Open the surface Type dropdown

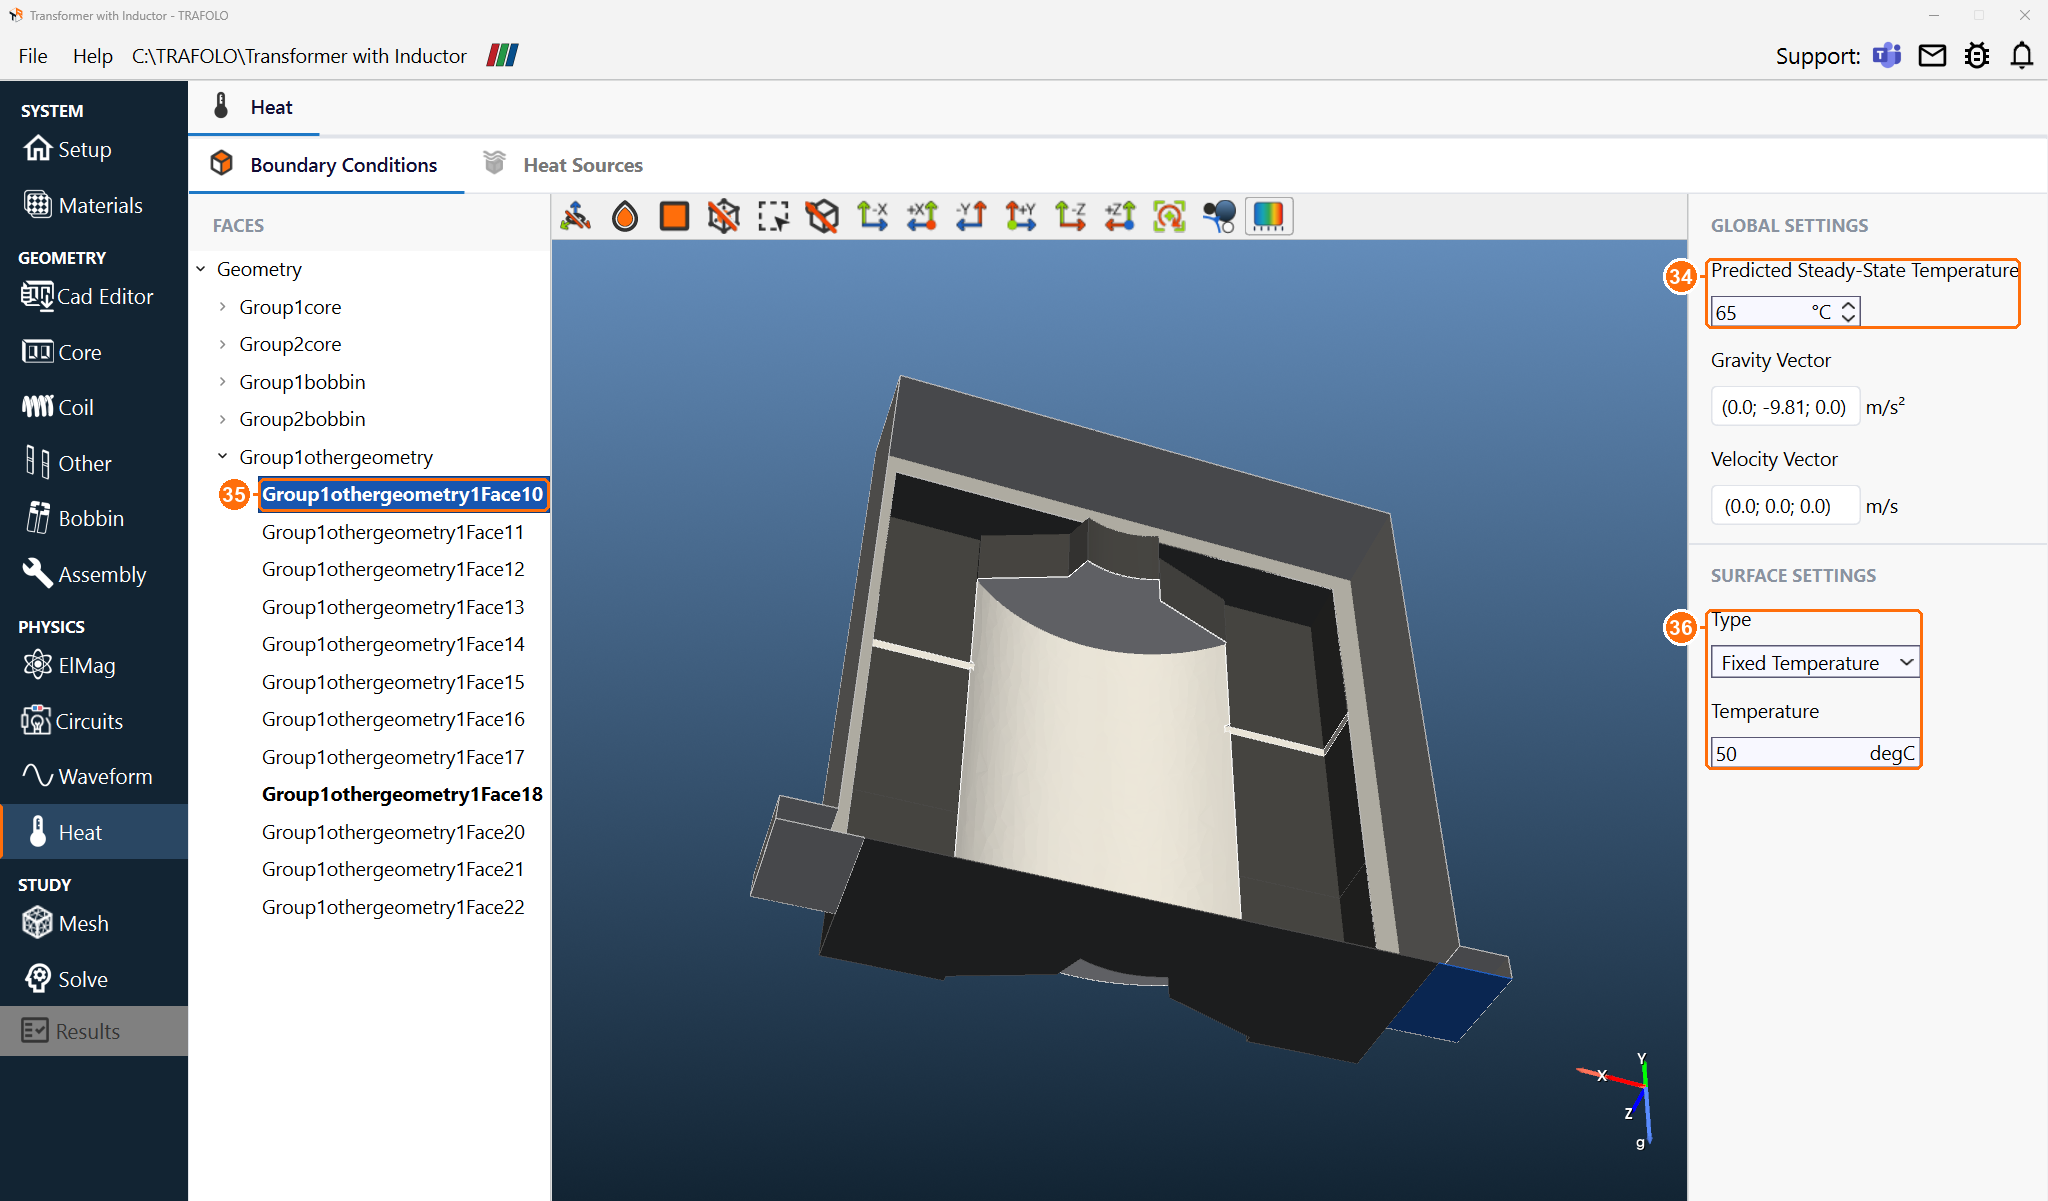1815,663
